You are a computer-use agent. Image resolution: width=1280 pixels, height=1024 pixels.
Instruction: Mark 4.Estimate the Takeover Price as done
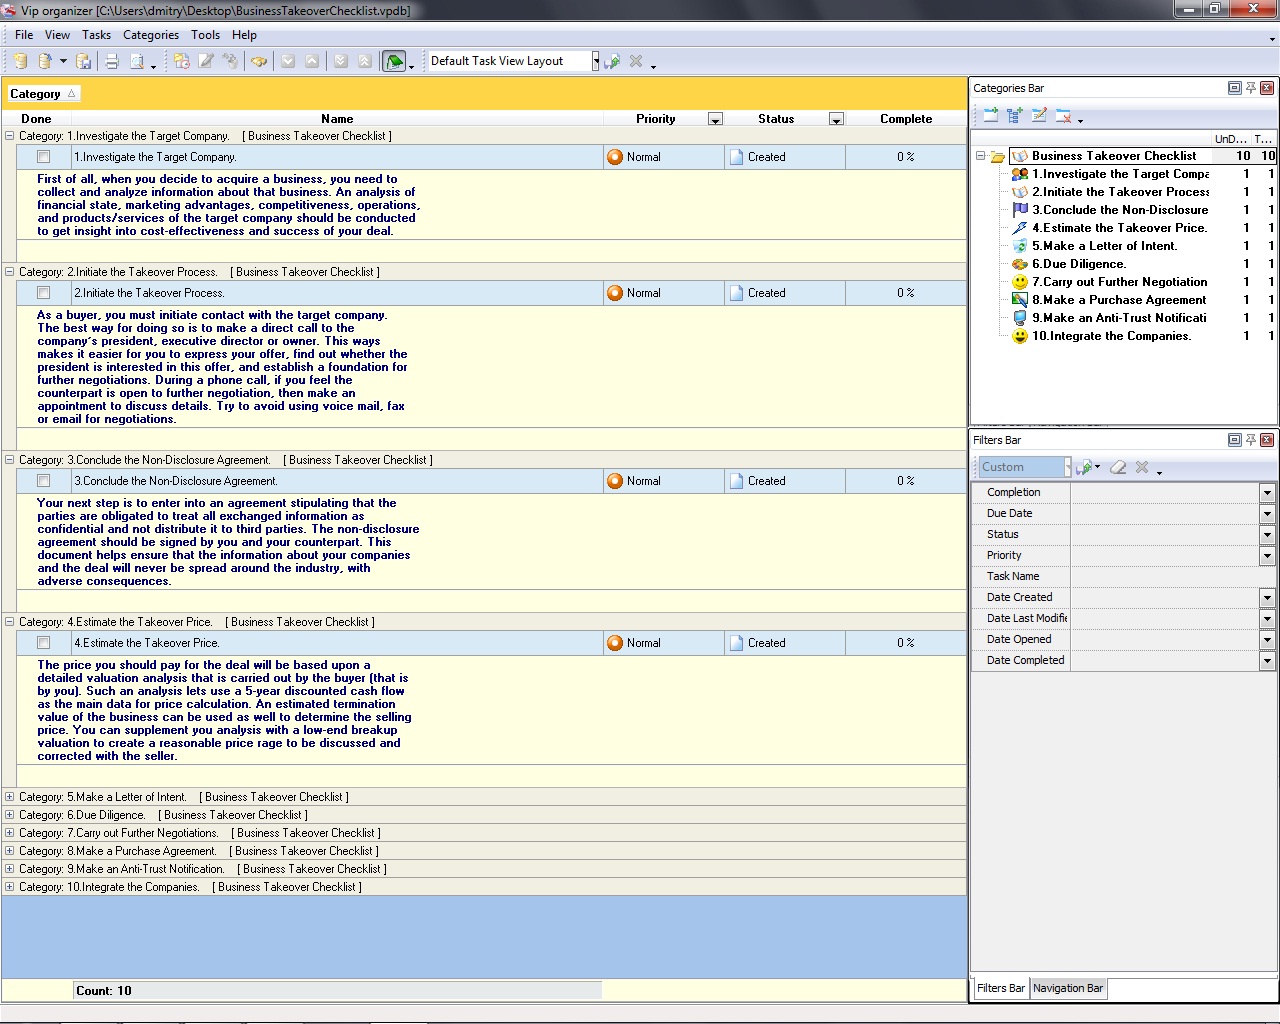pos(43,643)
